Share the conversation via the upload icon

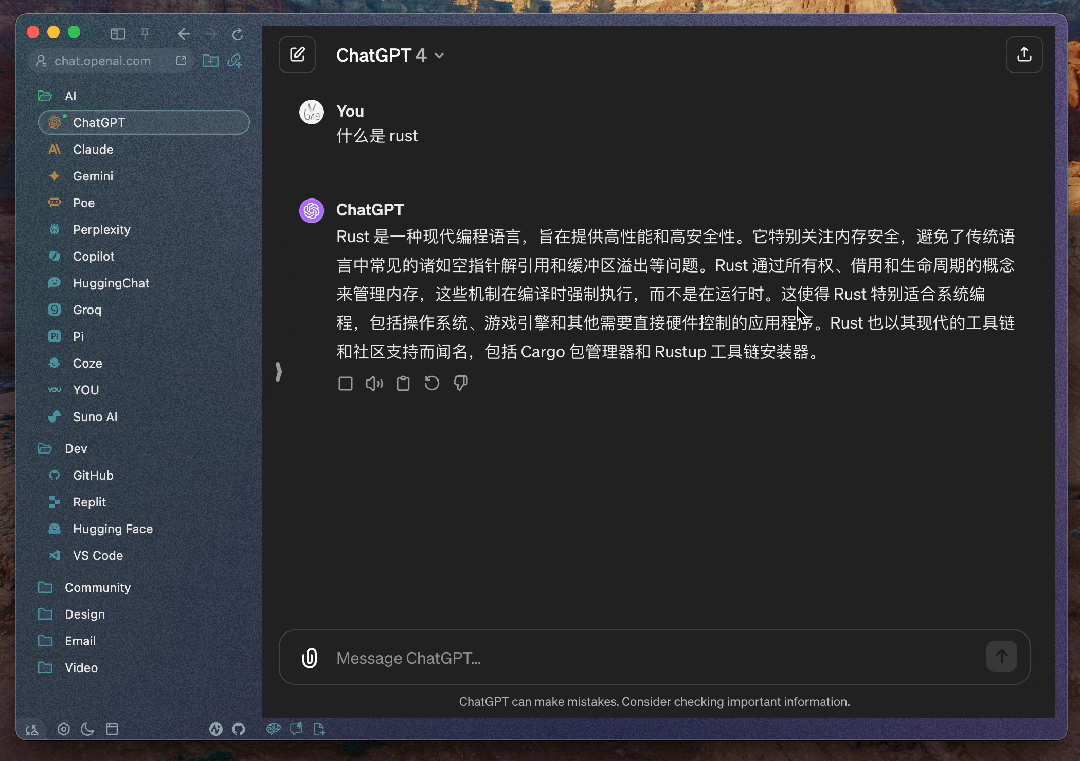(1024, 54)
